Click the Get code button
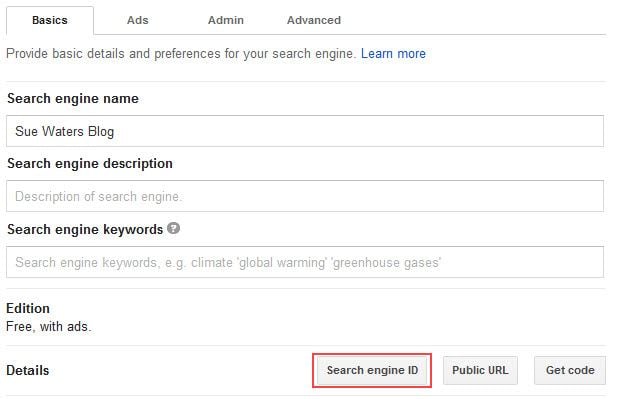This screenshot has height=399, width=617. tap(570, 370)
